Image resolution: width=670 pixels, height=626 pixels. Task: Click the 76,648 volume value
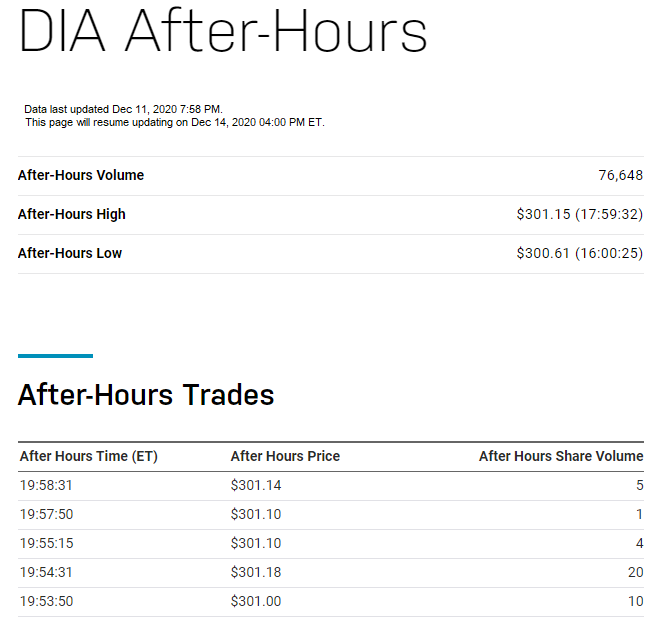click(x=620, y=175)
